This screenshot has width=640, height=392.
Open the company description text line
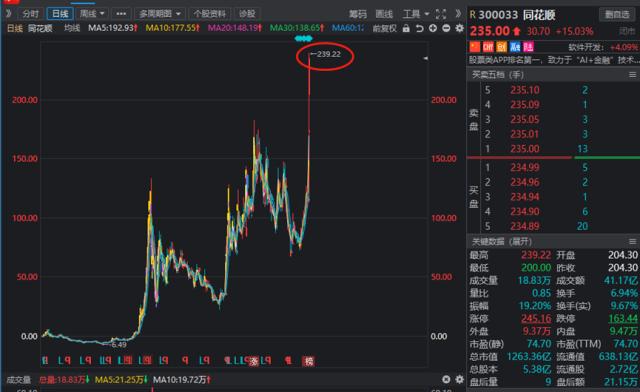tap(554, 60)
